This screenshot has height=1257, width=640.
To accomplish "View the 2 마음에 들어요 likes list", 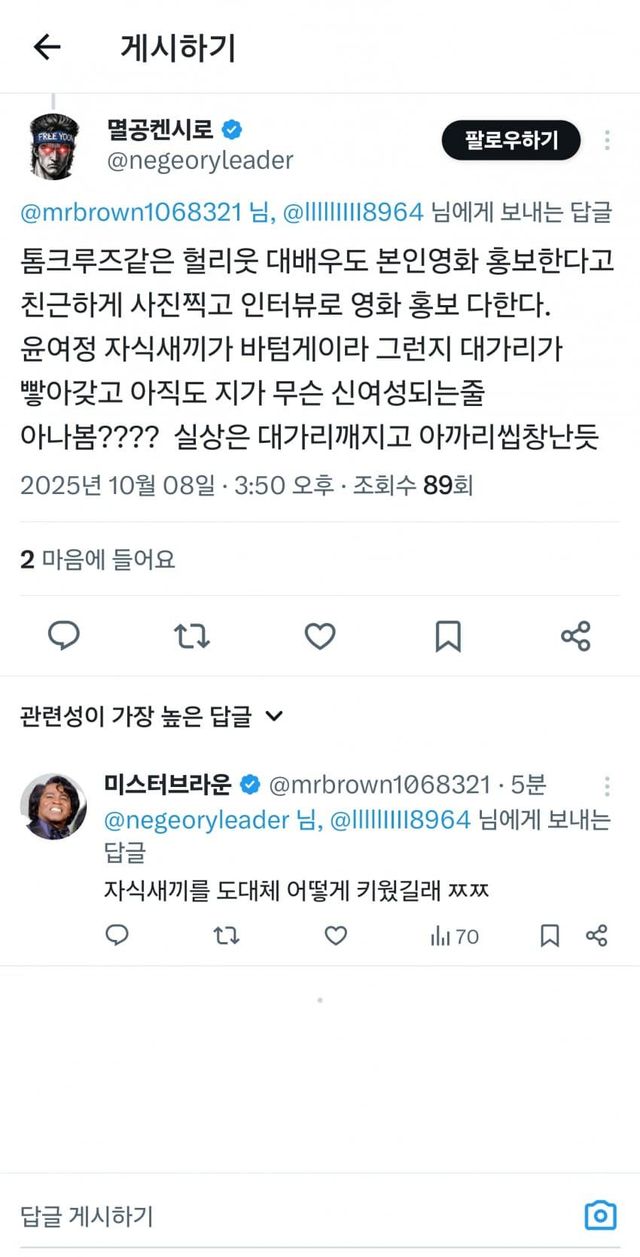I will [x=98, y=560].
